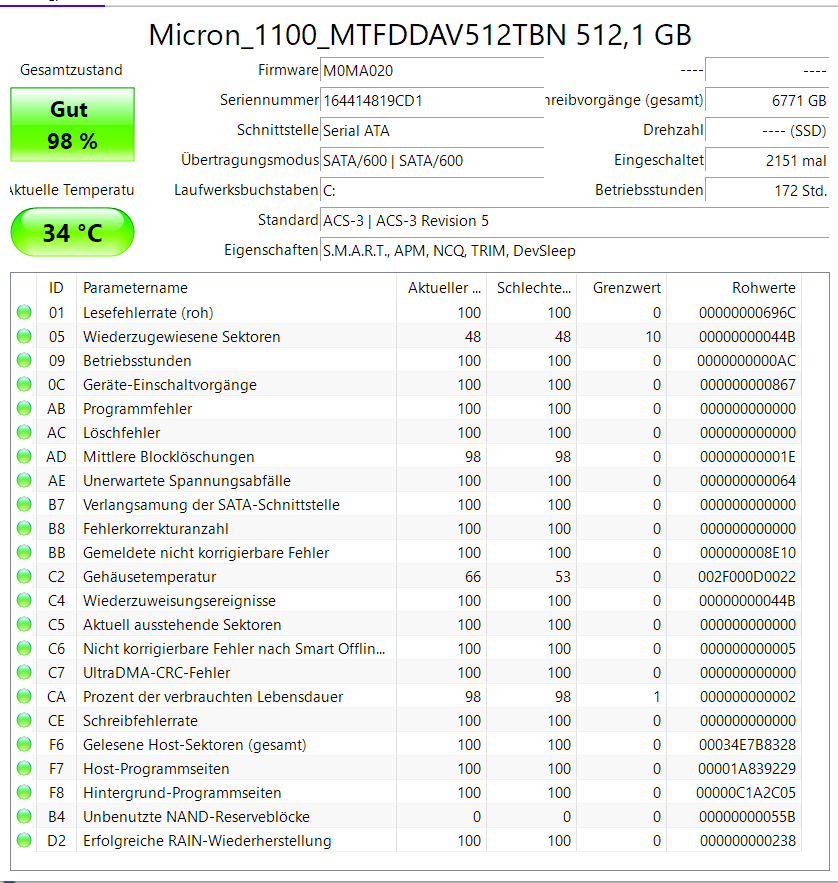838x883 pixels.
Task: Click raw value 000000000064
Action: tap(748, 481)
